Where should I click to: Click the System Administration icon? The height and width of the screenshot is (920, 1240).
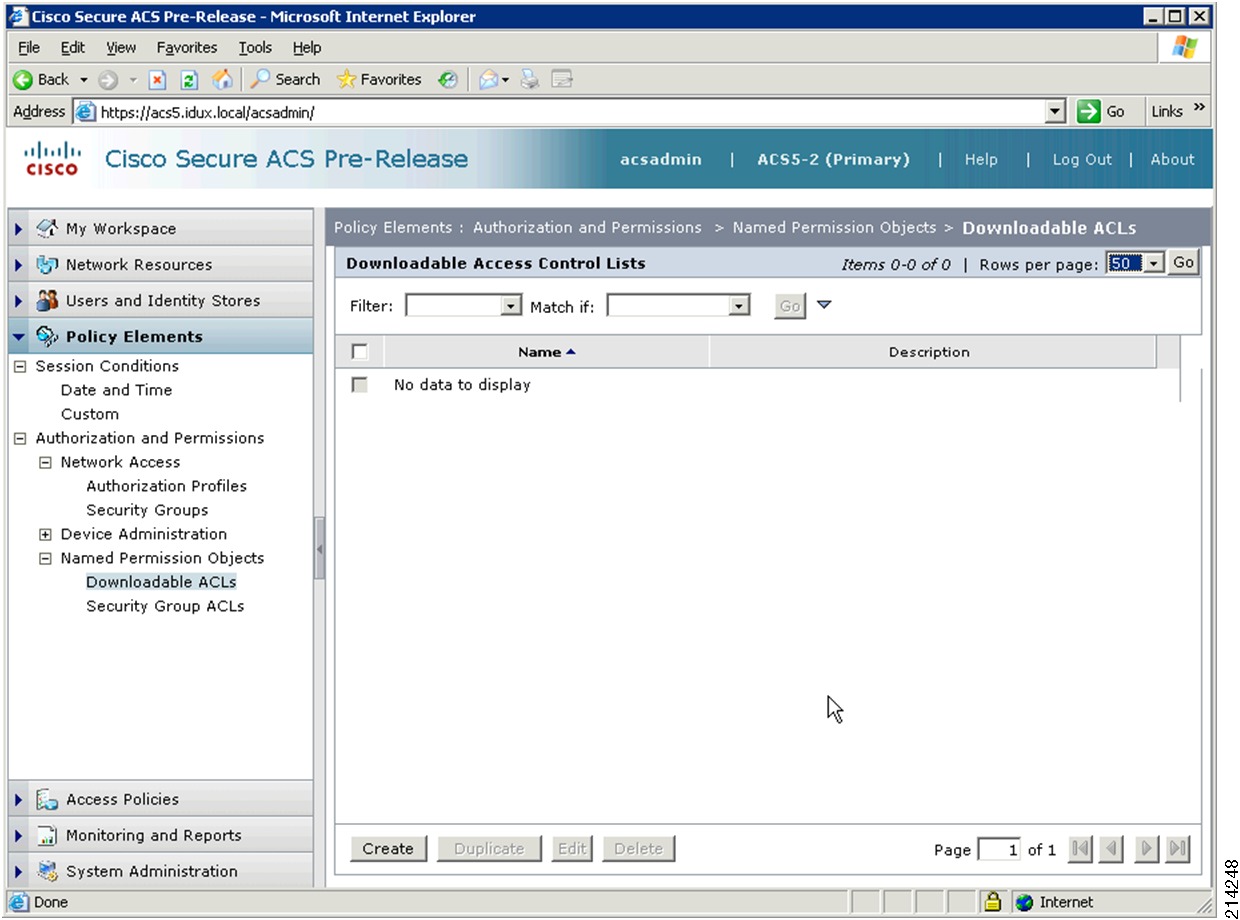tap(47, 872)
